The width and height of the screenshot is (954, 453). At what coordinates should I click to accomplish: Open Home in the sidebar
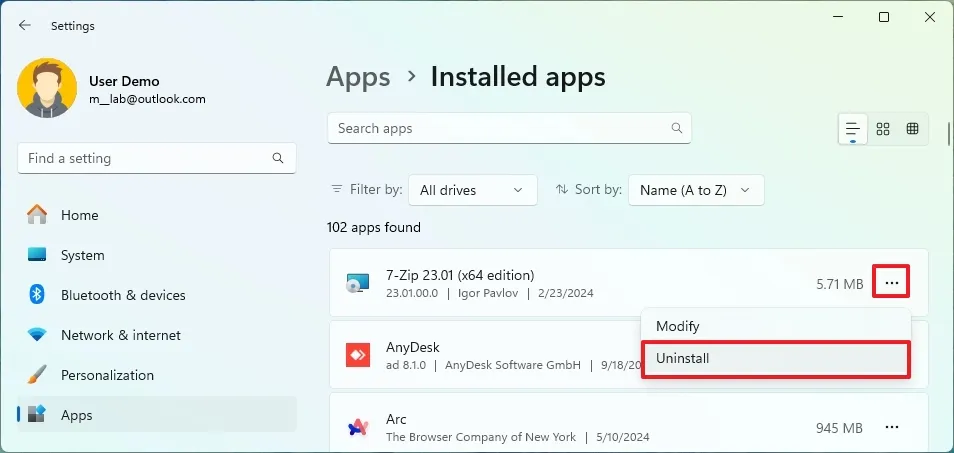point(79,215)
